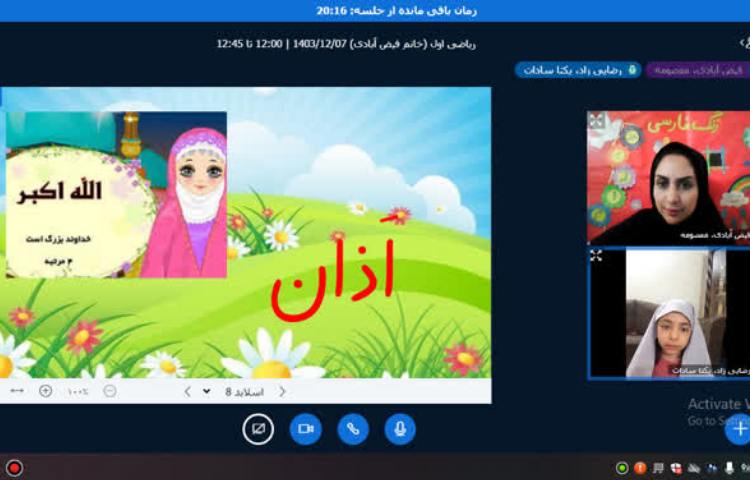Viewport: 750px width, 480px height.
Task: Expand the student's webcam to fullscreen
Action: coord(597,256)
